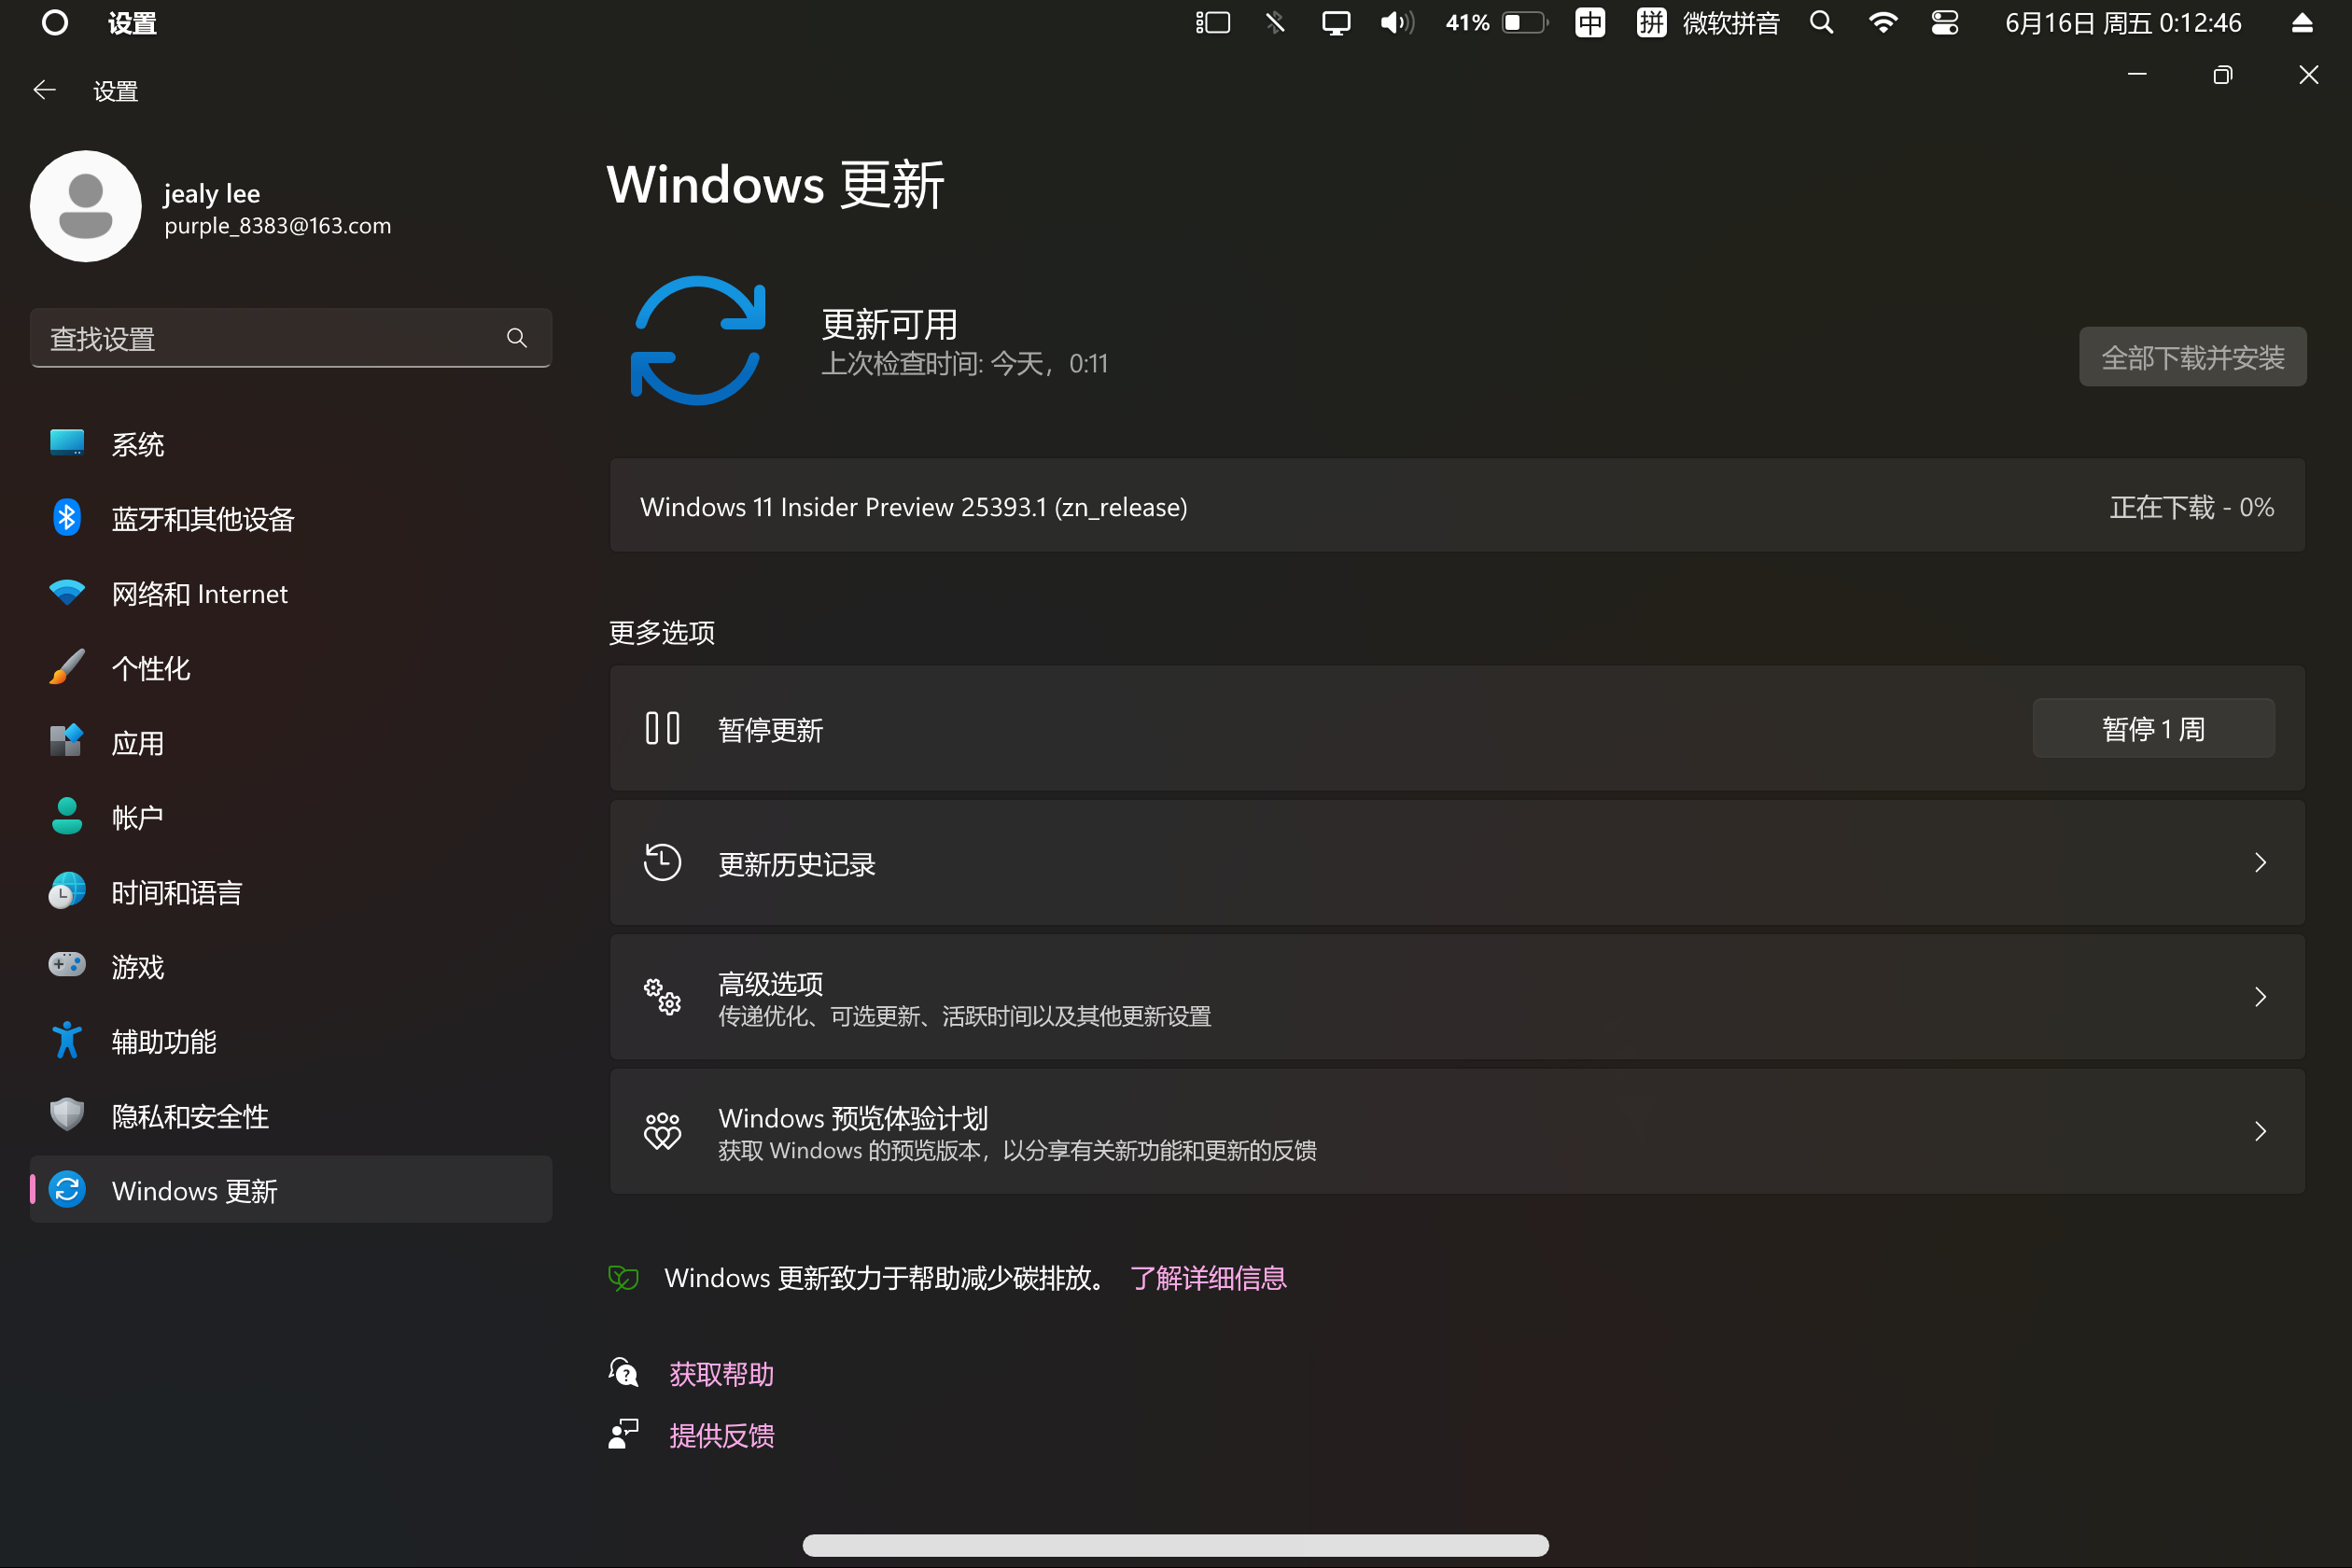Click the battery 41% indicator
Viewport: 2352px width, 1568px height.
tap(1496, 23)
